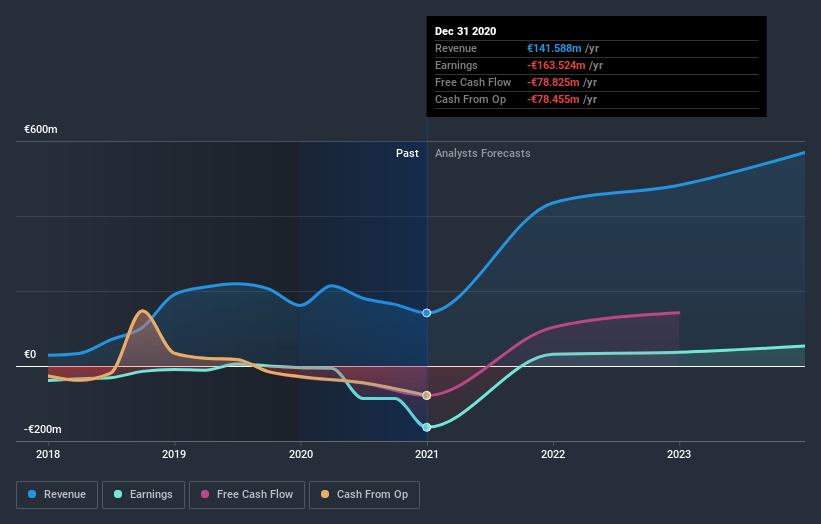The image size is (821, 524).
Task: Click the 2018 x-axis label
Action: [48, 454]
